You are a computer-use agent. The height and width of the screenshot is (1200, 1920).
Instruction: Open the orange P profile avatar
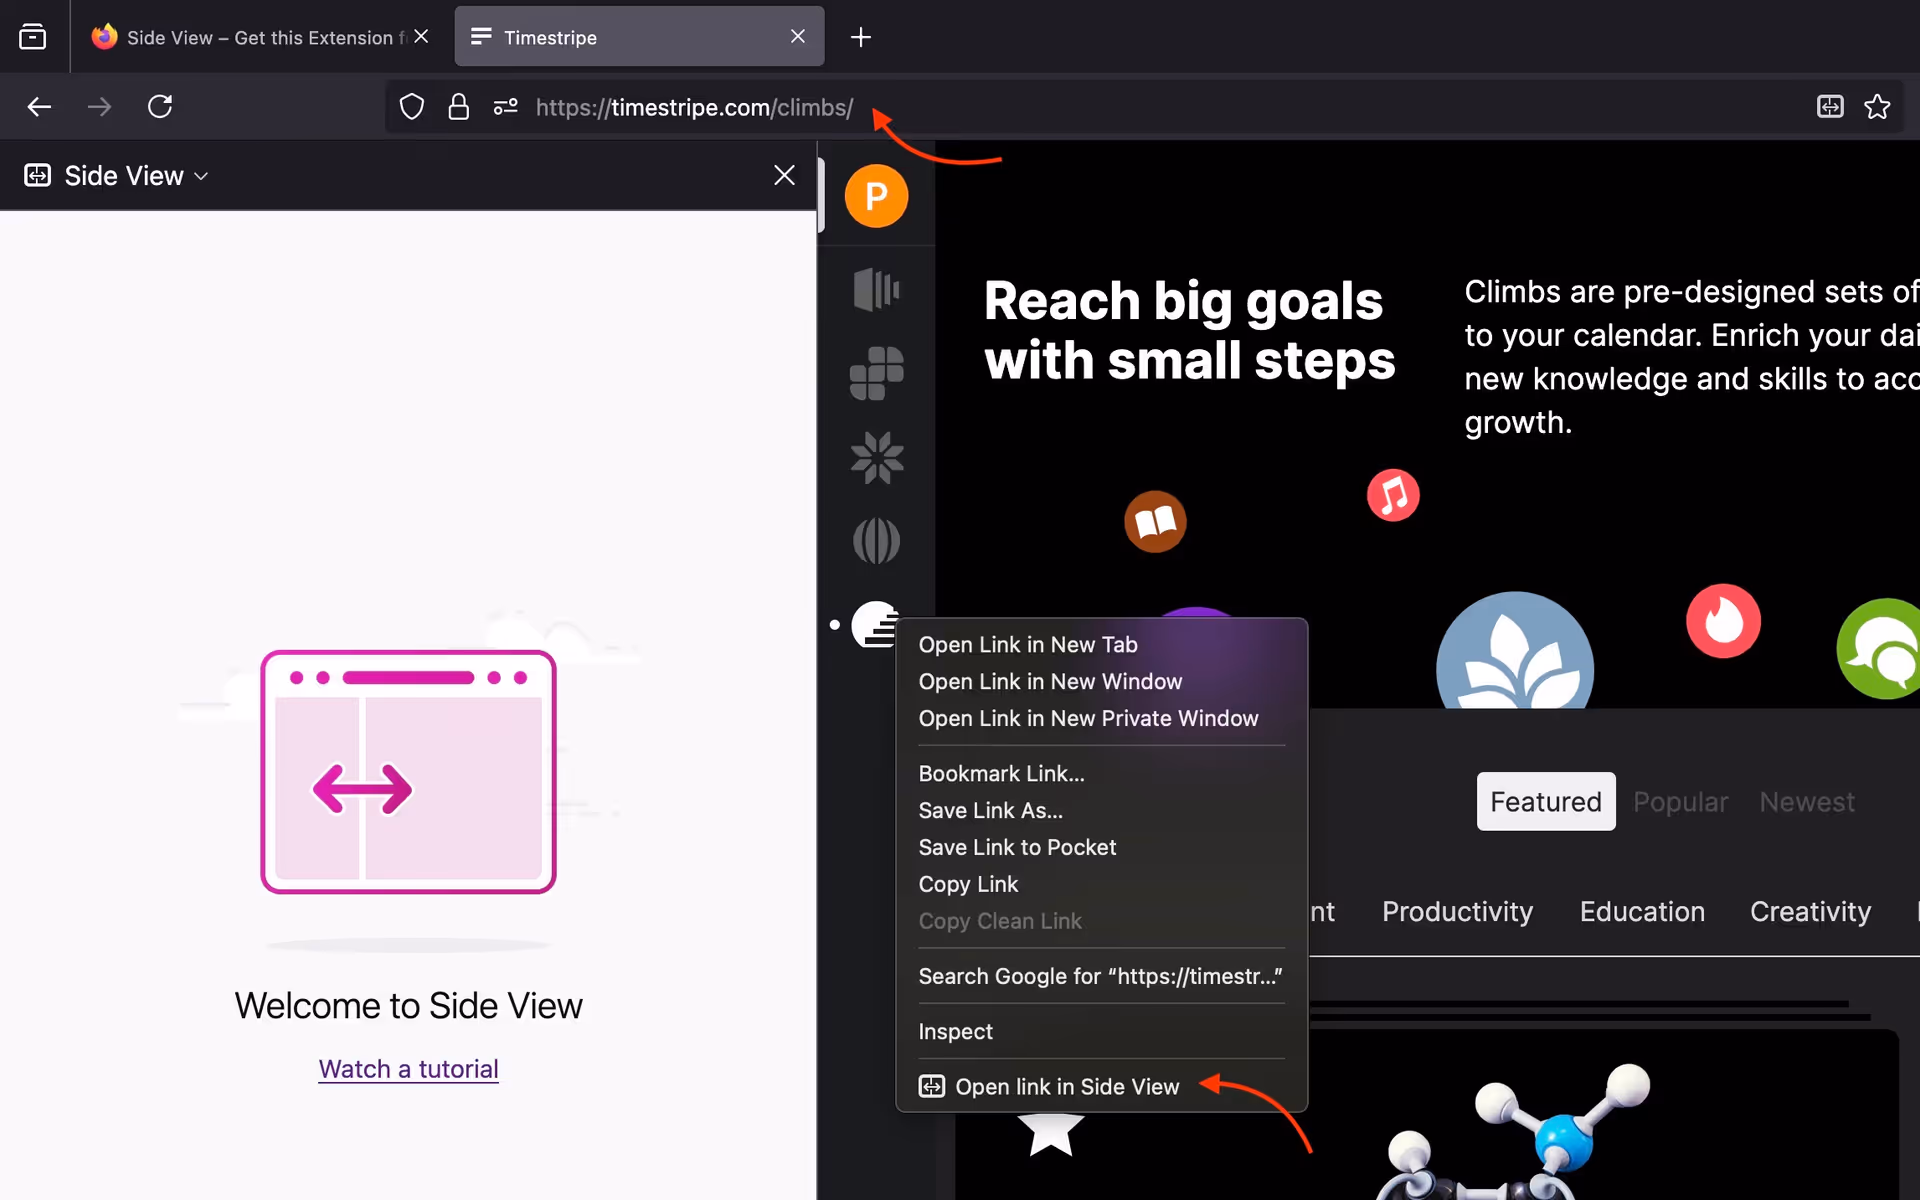(876, 196)
